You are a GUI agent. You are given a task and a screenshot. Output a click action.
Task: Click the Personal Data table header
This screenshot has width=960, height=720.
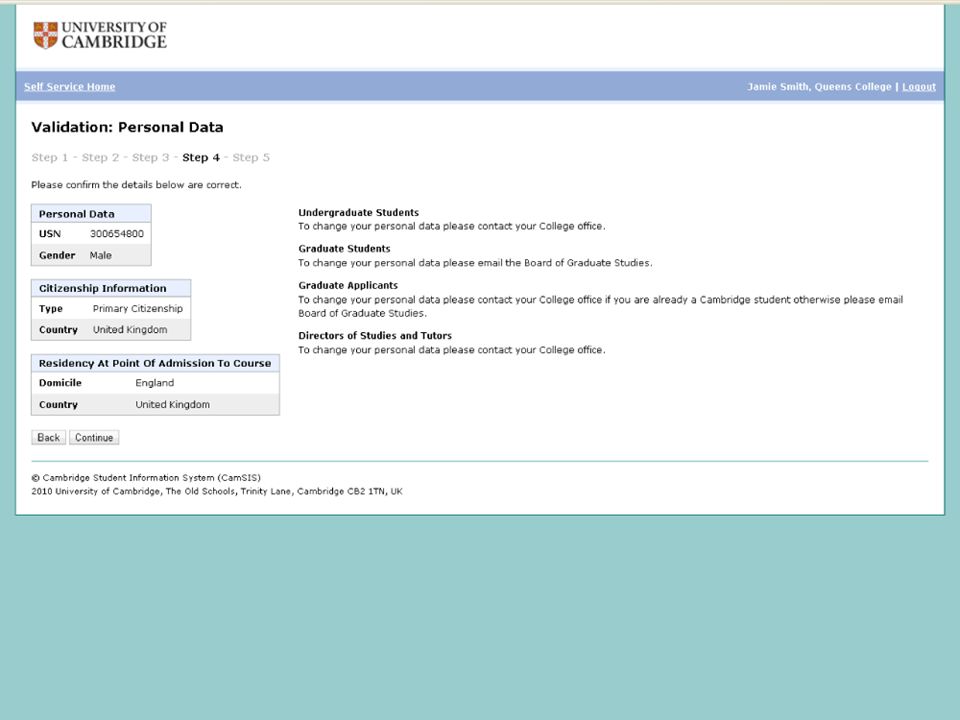[91, 214]
